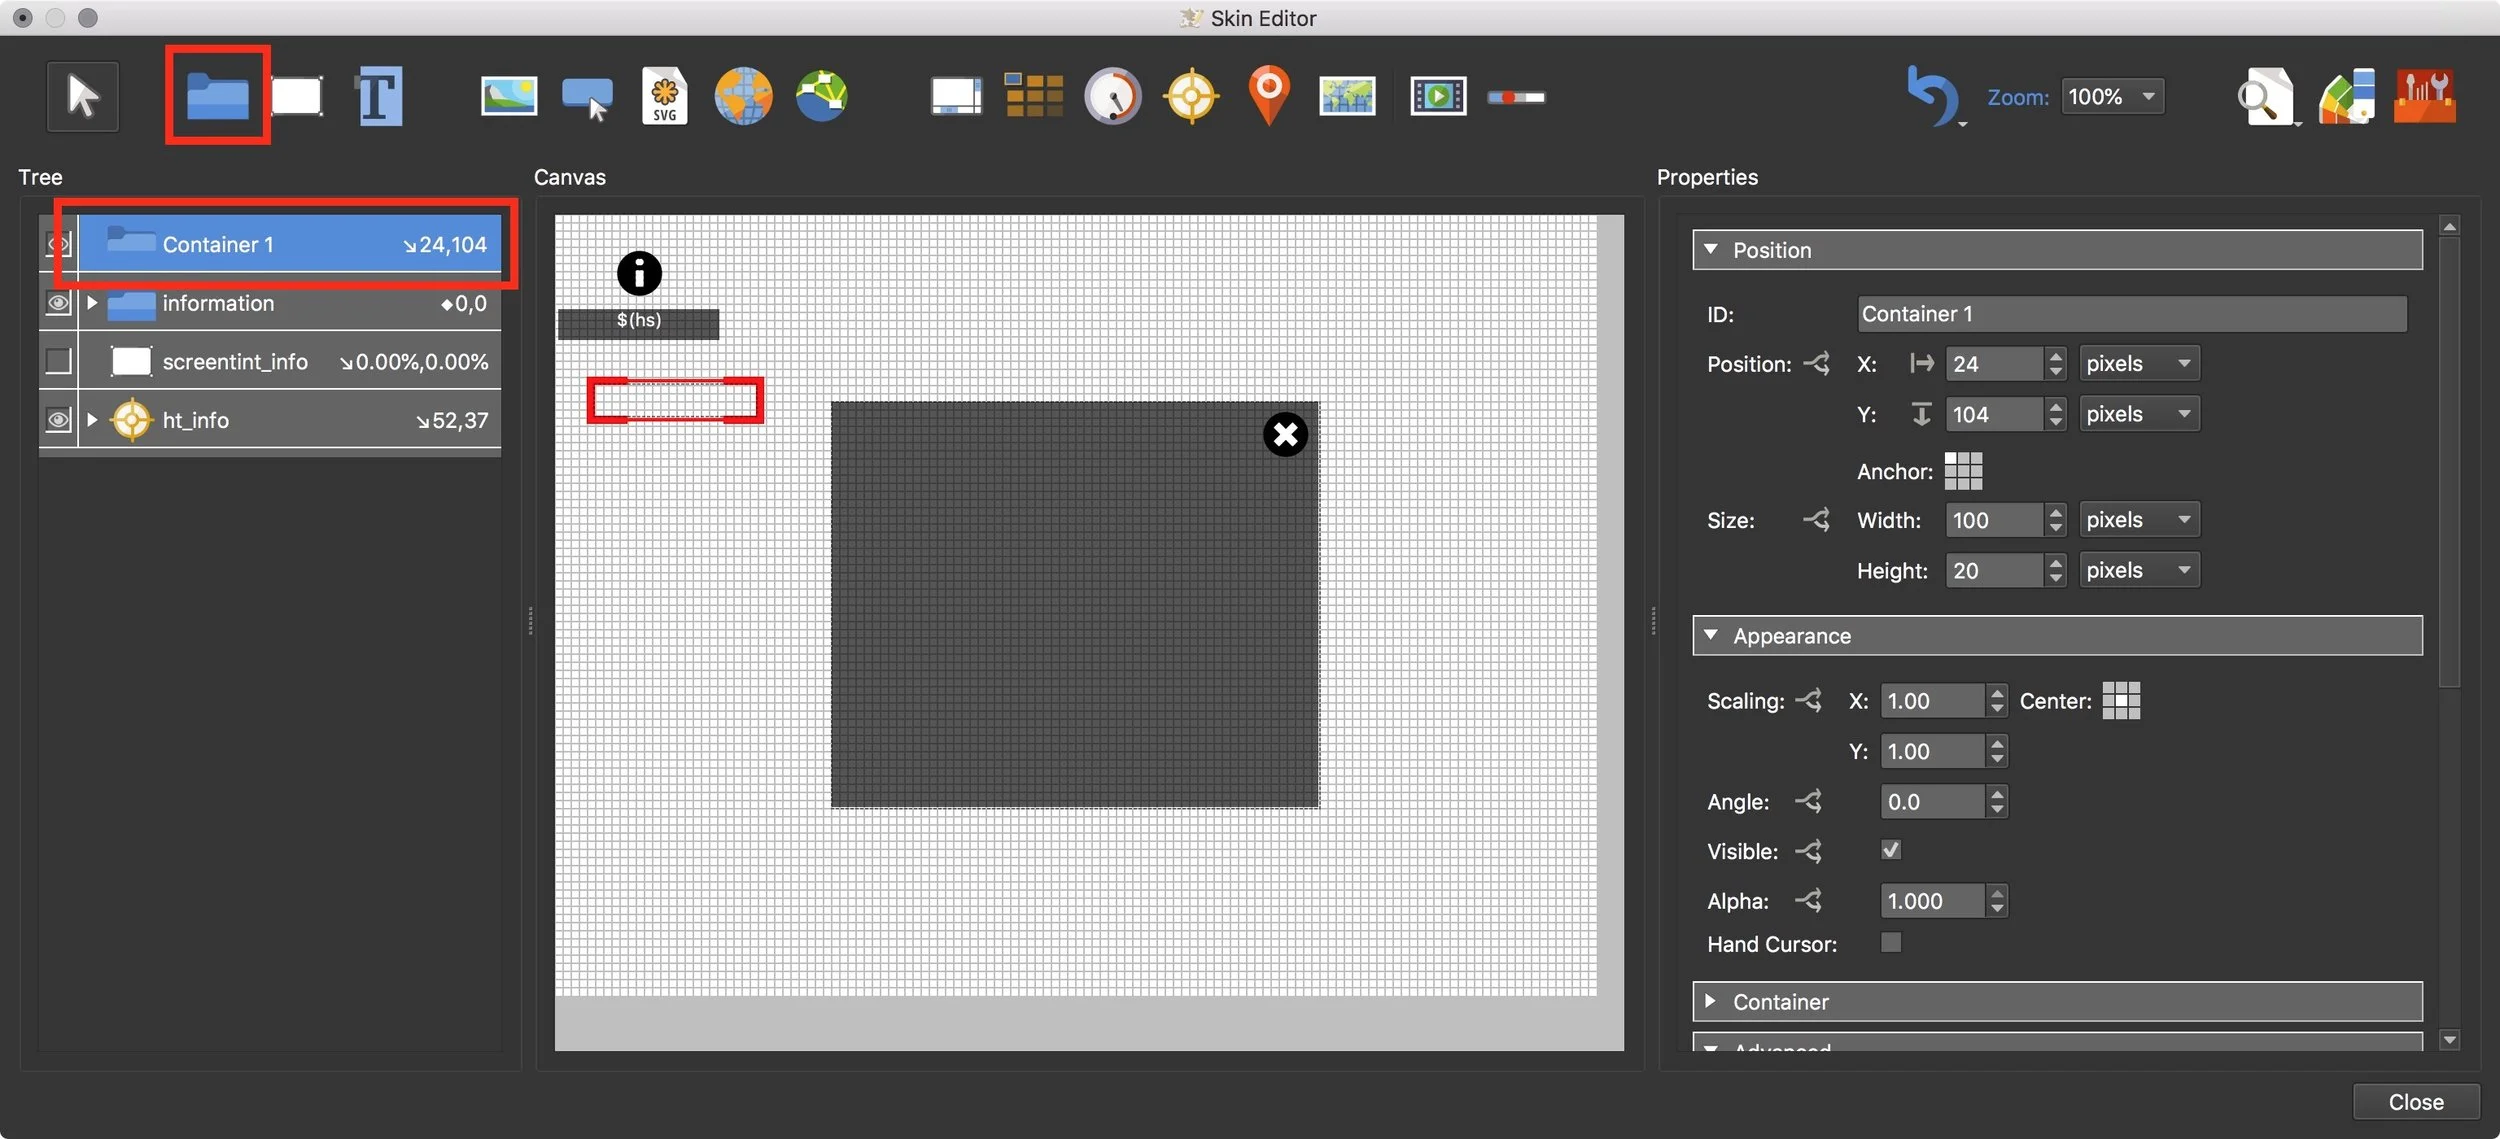2500x1139 pixels.
Task: Add the green-and-white globe Map element
Action: coord(822,97)
